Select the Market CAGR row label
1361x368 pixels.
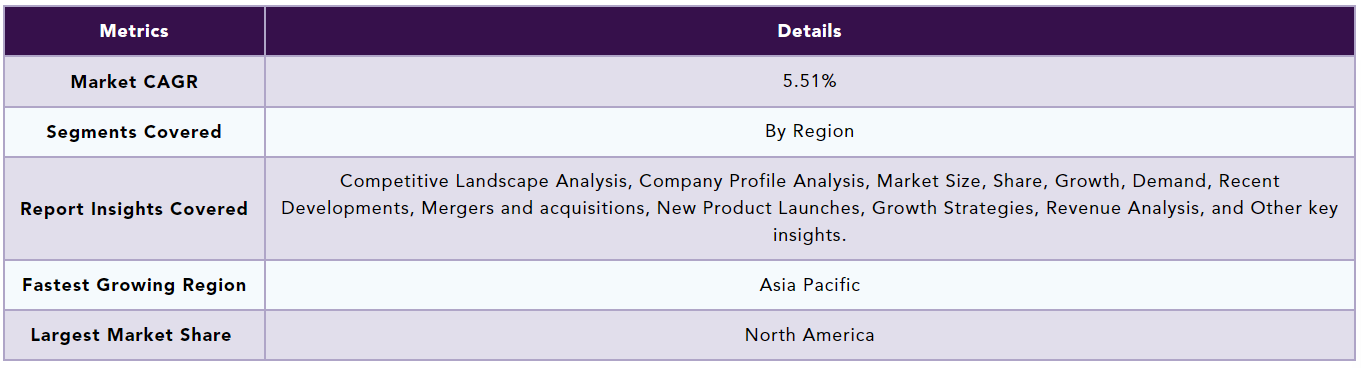[x=134, y=82]
